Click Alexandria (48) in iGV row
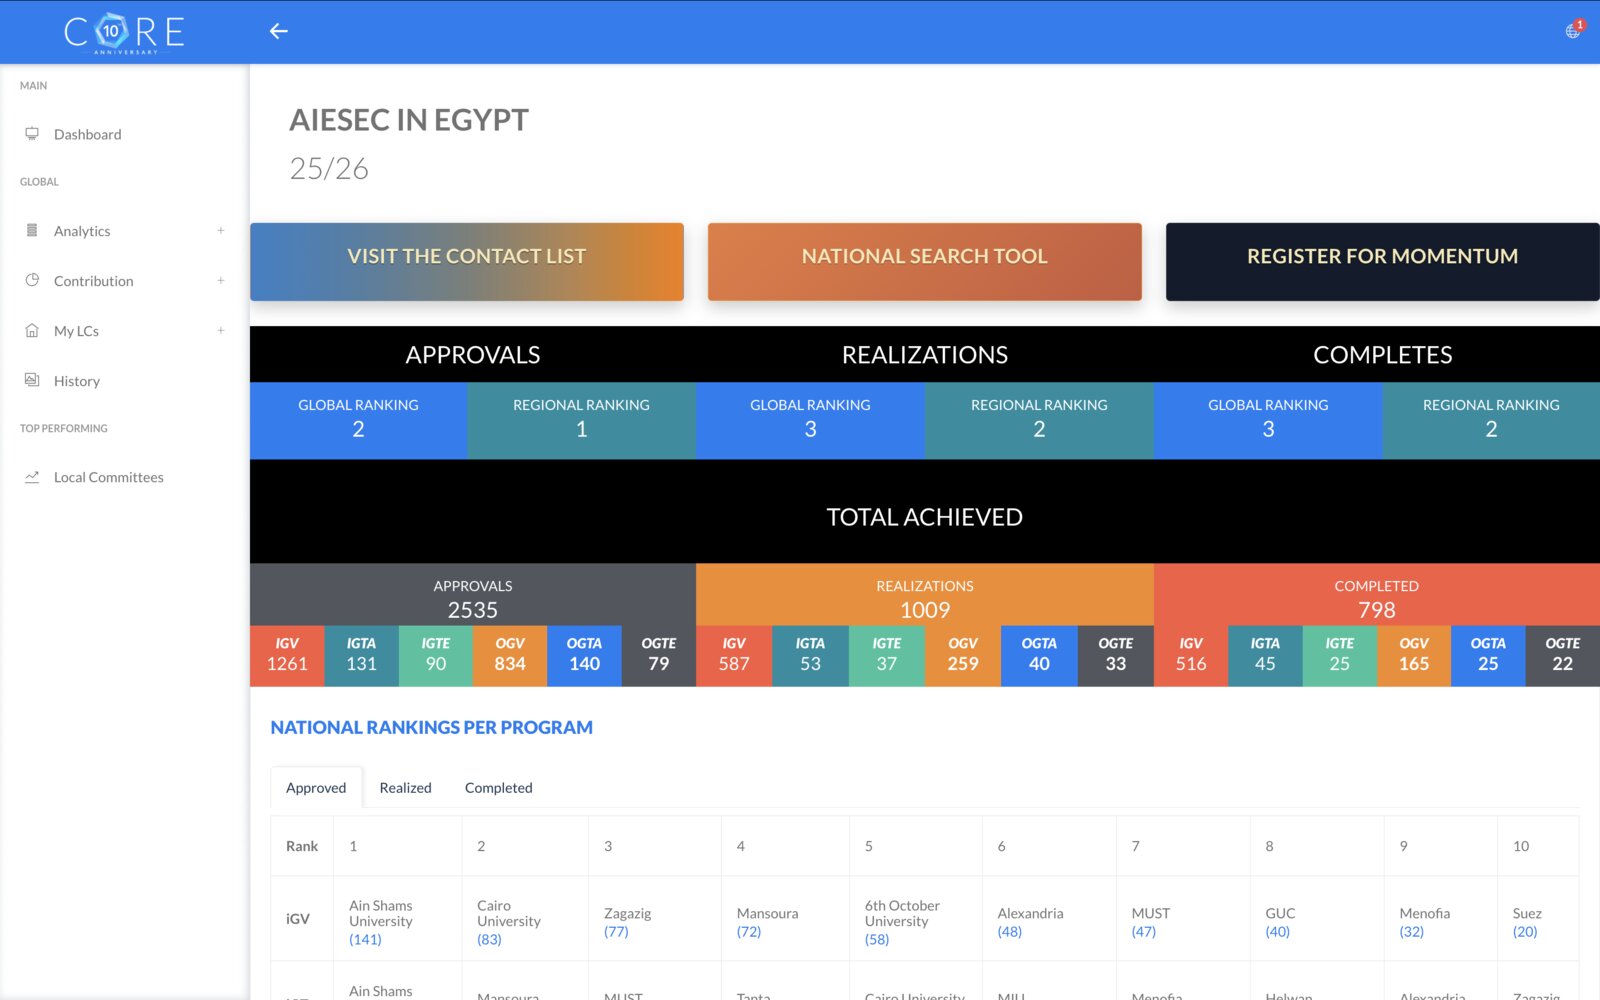The image size is (1600, 1000). [1049, 919]
